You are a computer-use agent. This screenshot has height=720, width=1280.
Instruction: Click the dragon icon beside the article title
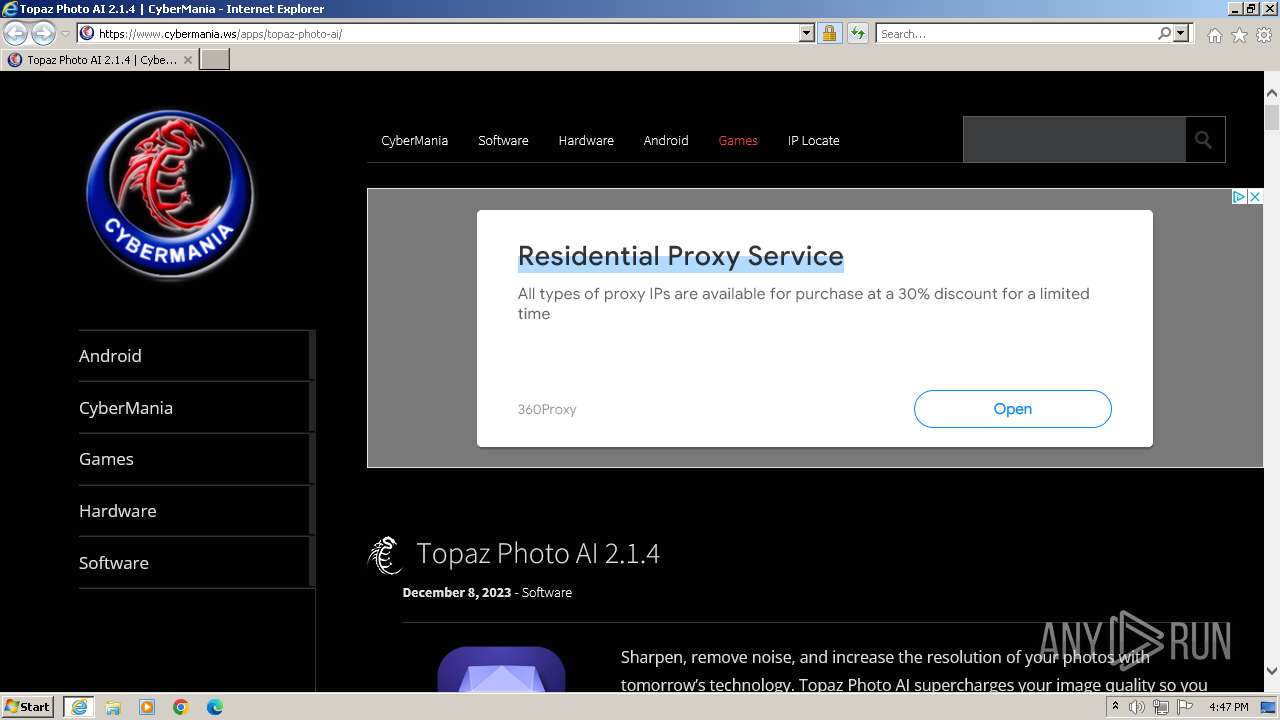385,555
